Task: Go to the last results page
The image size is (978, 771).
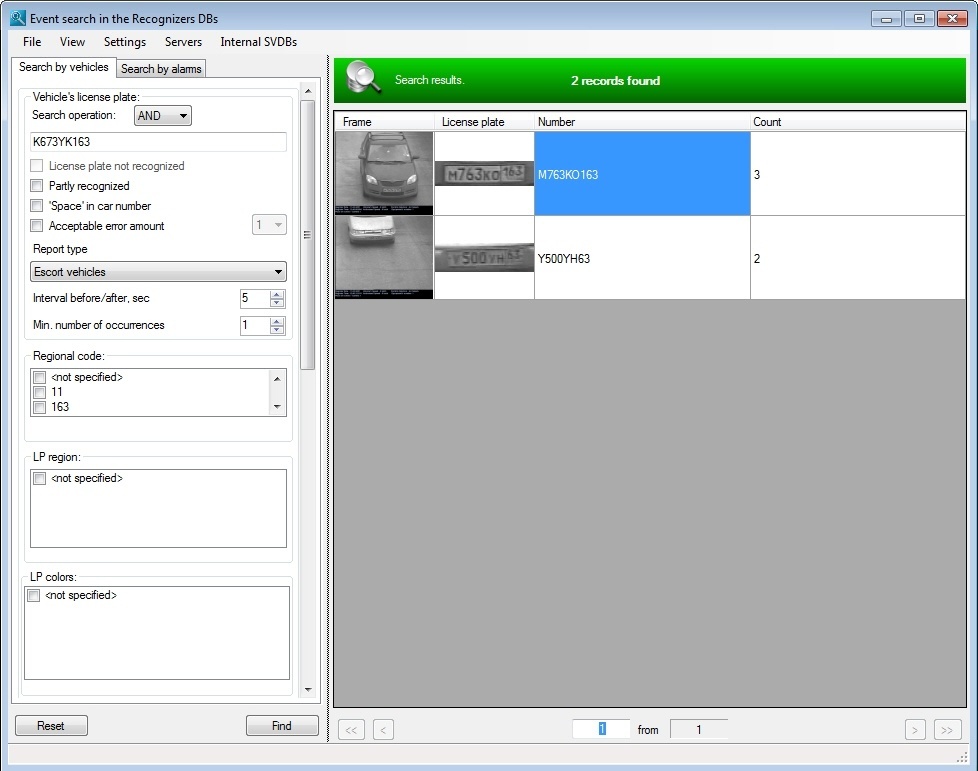Action: pyautogui.click(x=947, y=730)
